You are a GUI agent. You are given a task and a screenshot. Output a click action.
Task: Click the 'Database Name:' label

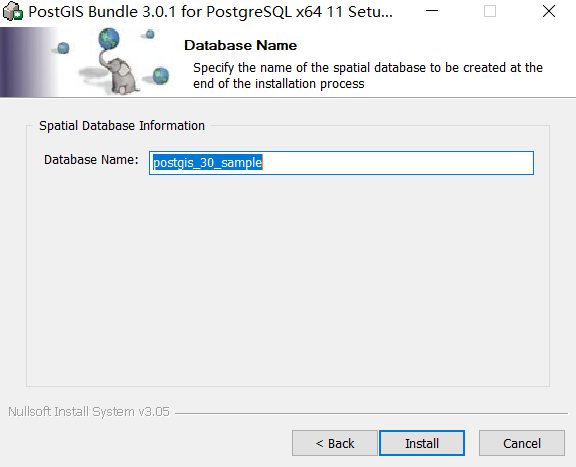click(x=91, y=160)
